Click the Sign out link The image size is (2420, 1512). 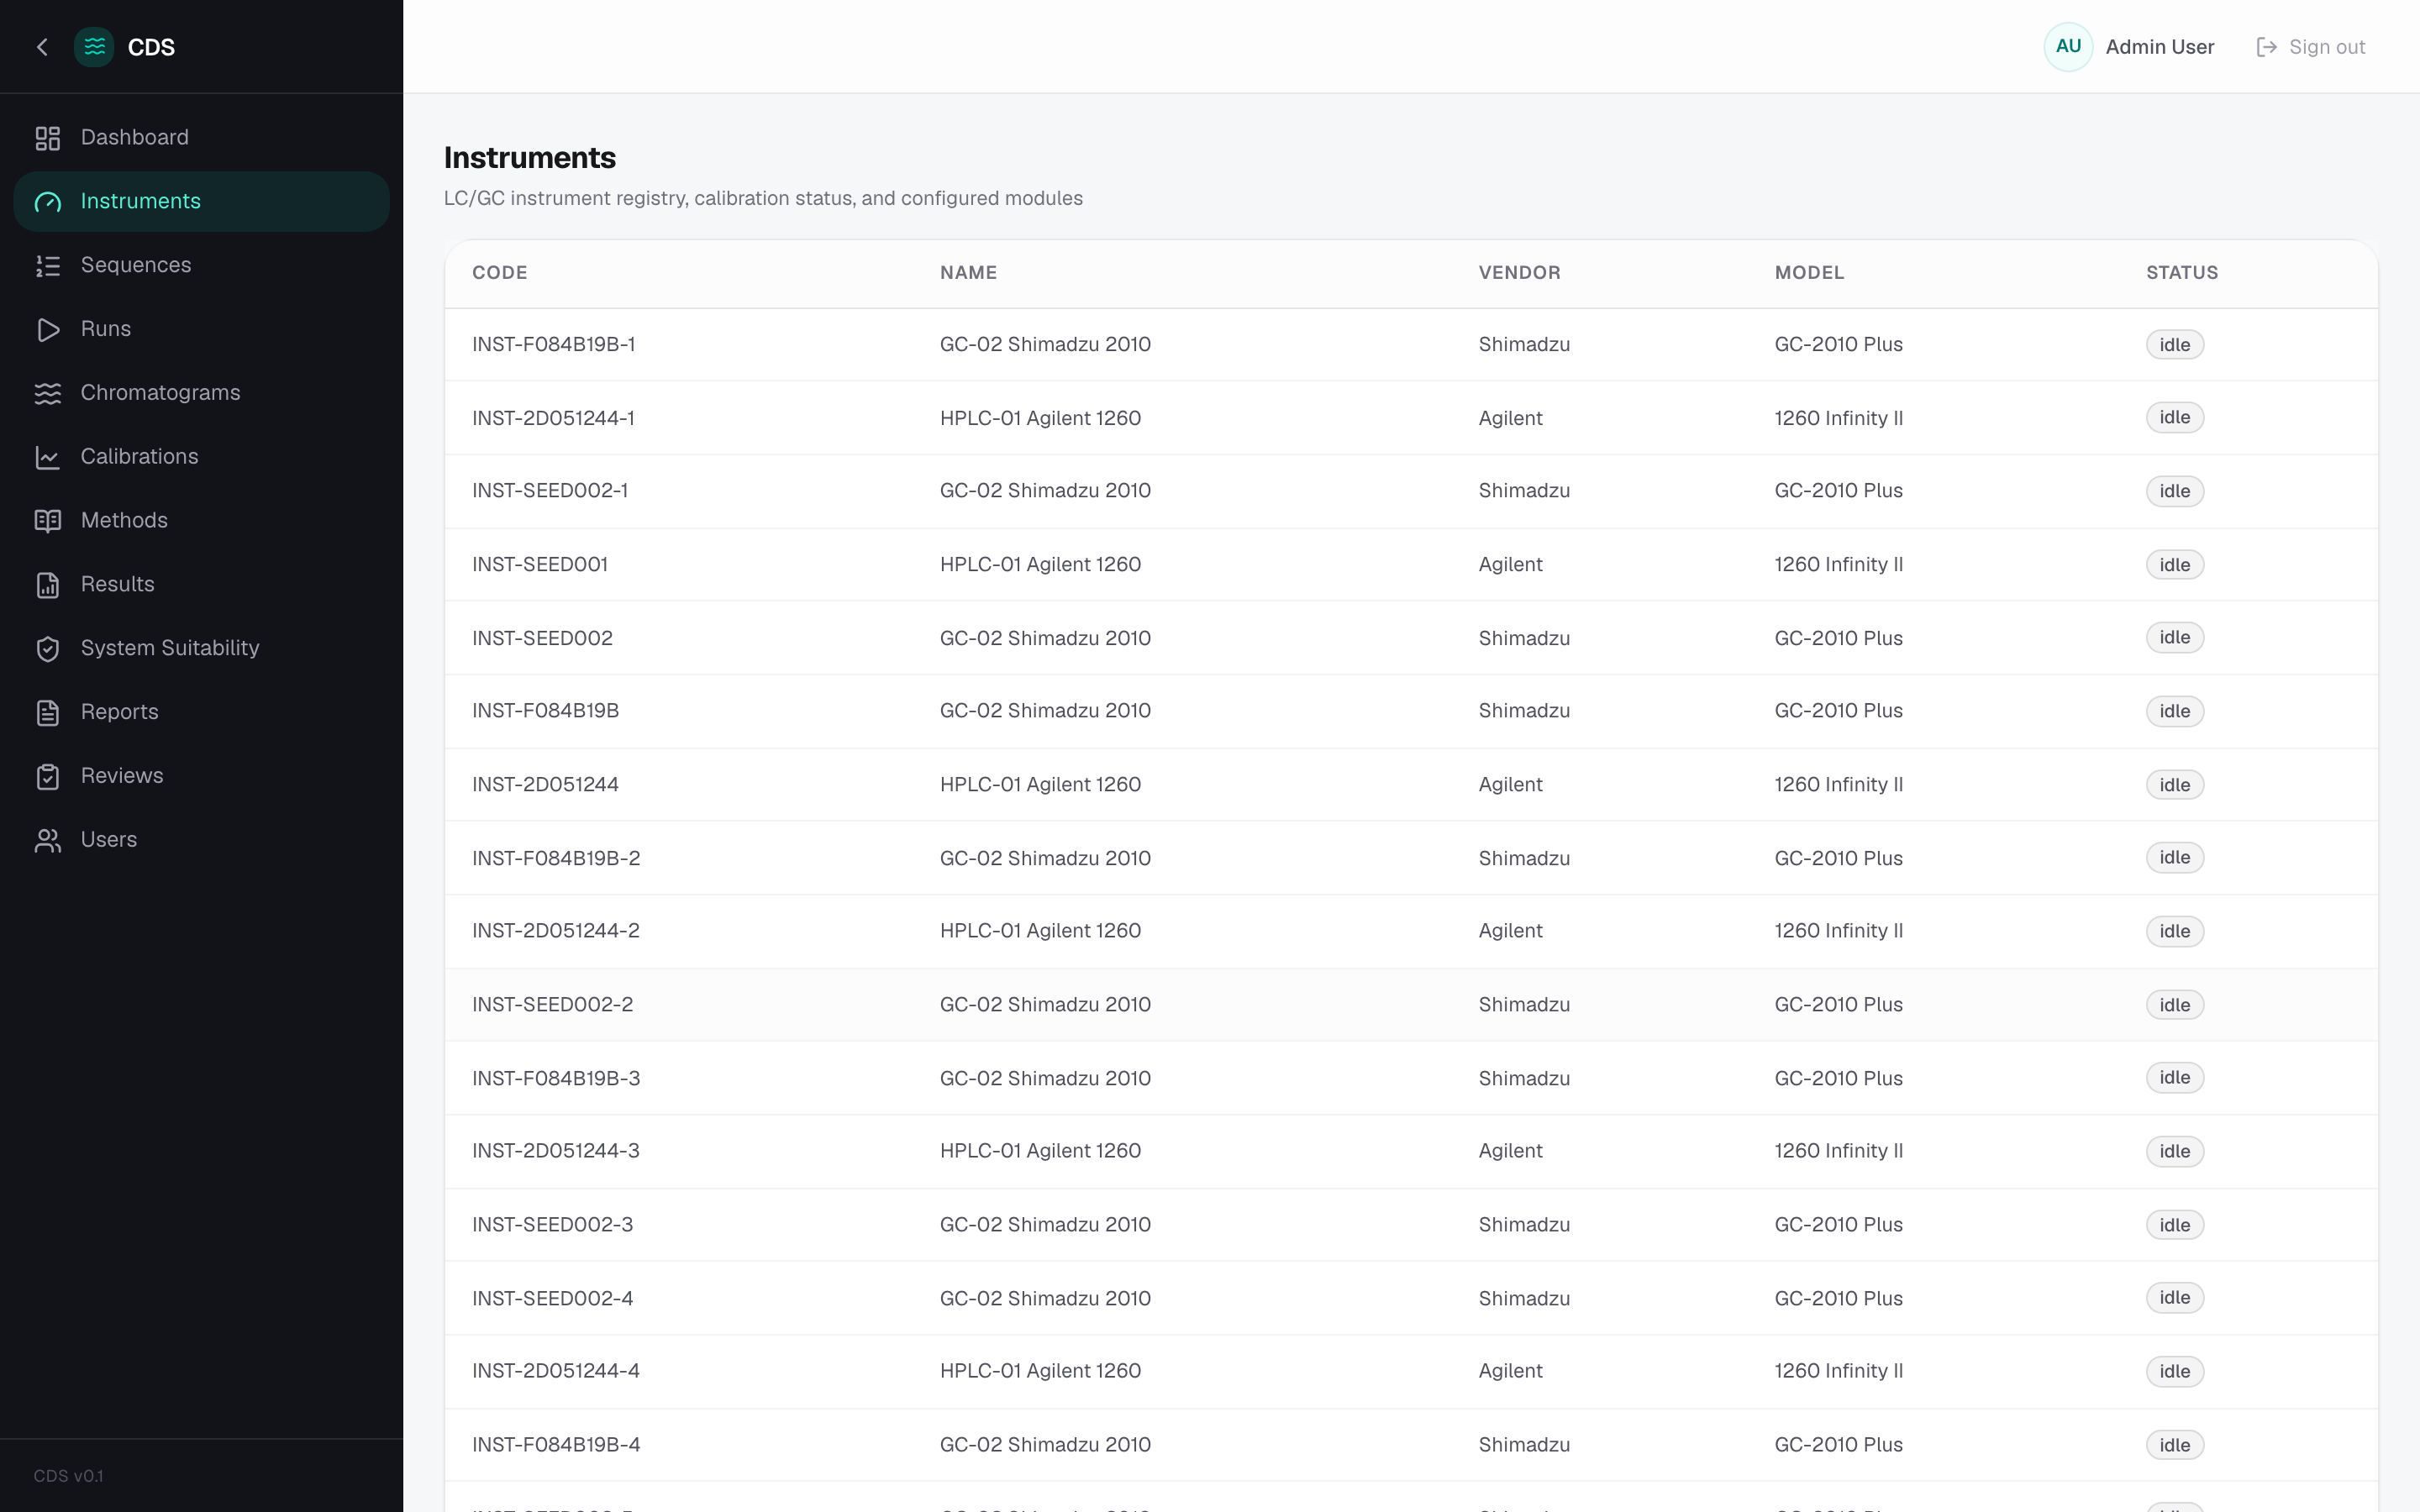click(x=2311, y=47)
